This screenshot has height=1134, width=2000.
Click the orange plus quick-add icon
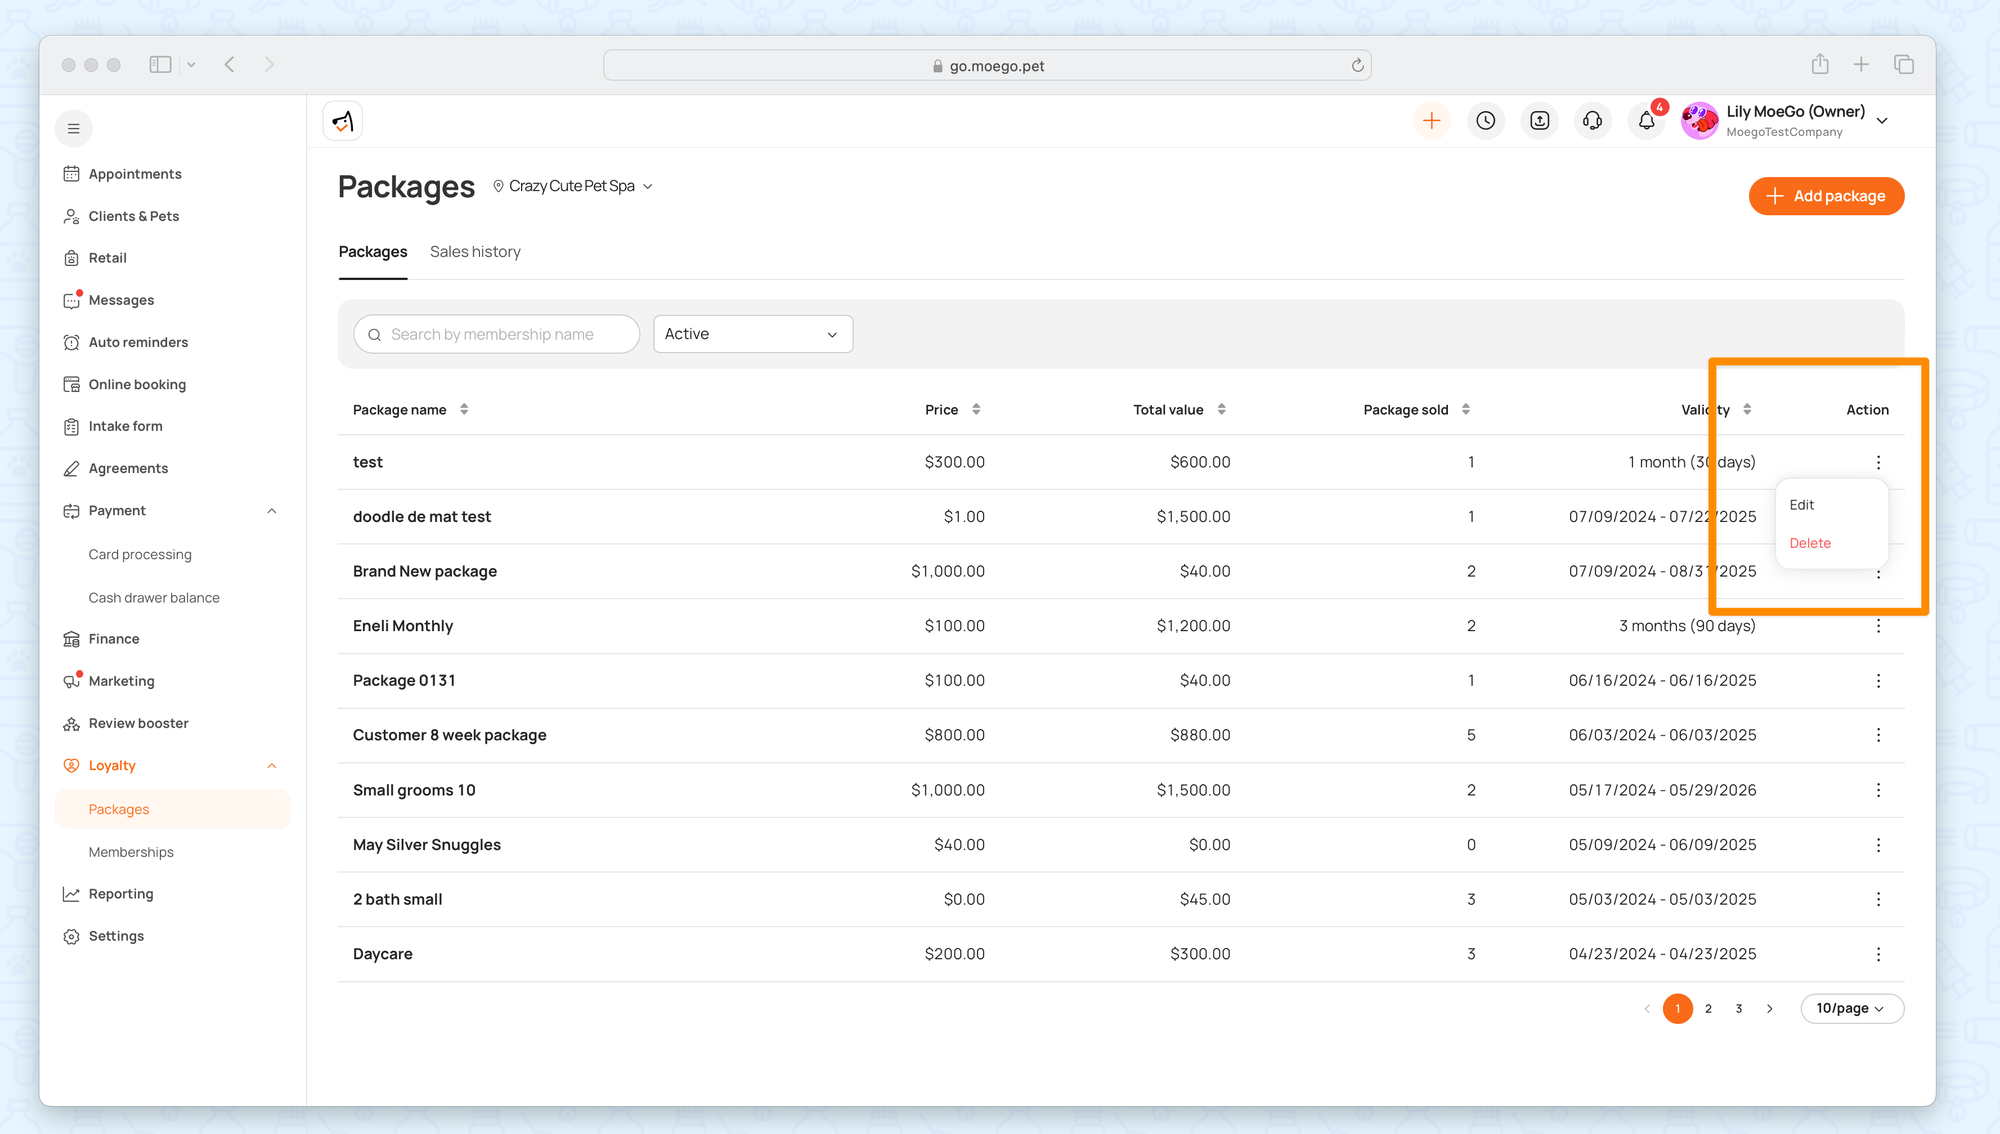click(1432, 121)
